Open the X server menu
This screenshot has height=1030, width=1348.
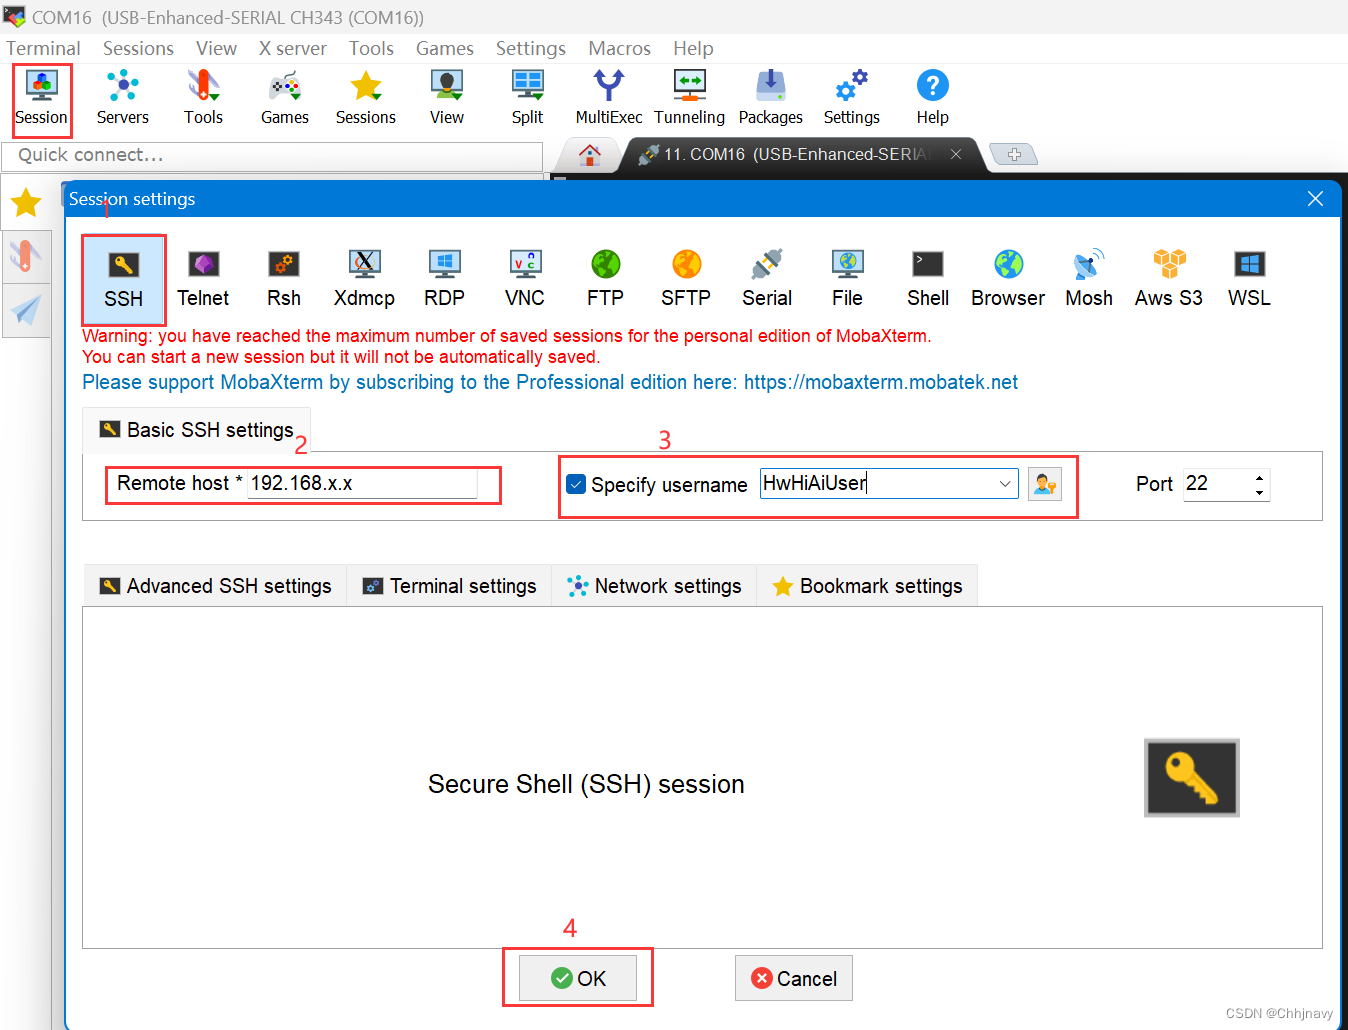click(293, 48)
